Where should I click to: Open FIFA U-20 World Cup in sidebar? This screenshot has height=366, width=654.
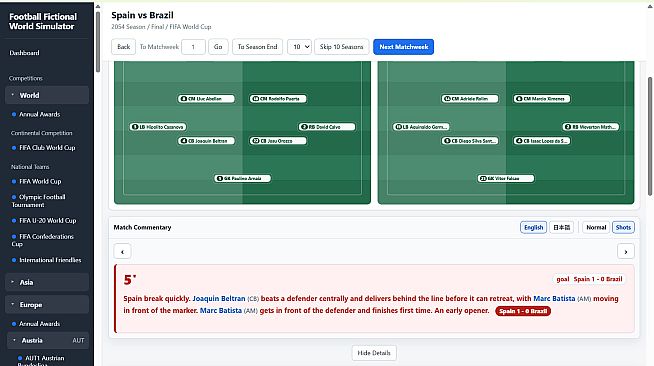tap(48, 221)
